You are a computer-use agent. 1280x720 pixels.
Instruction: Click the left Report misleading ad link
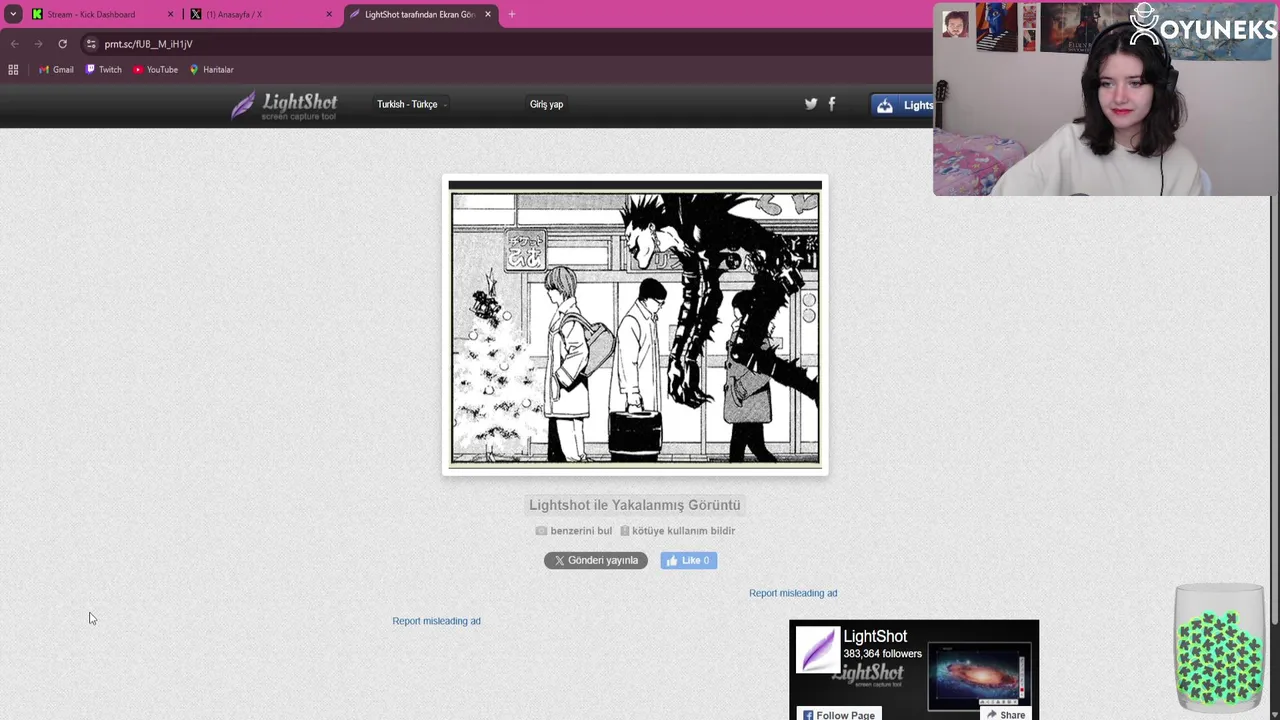[x=436, y=621]
